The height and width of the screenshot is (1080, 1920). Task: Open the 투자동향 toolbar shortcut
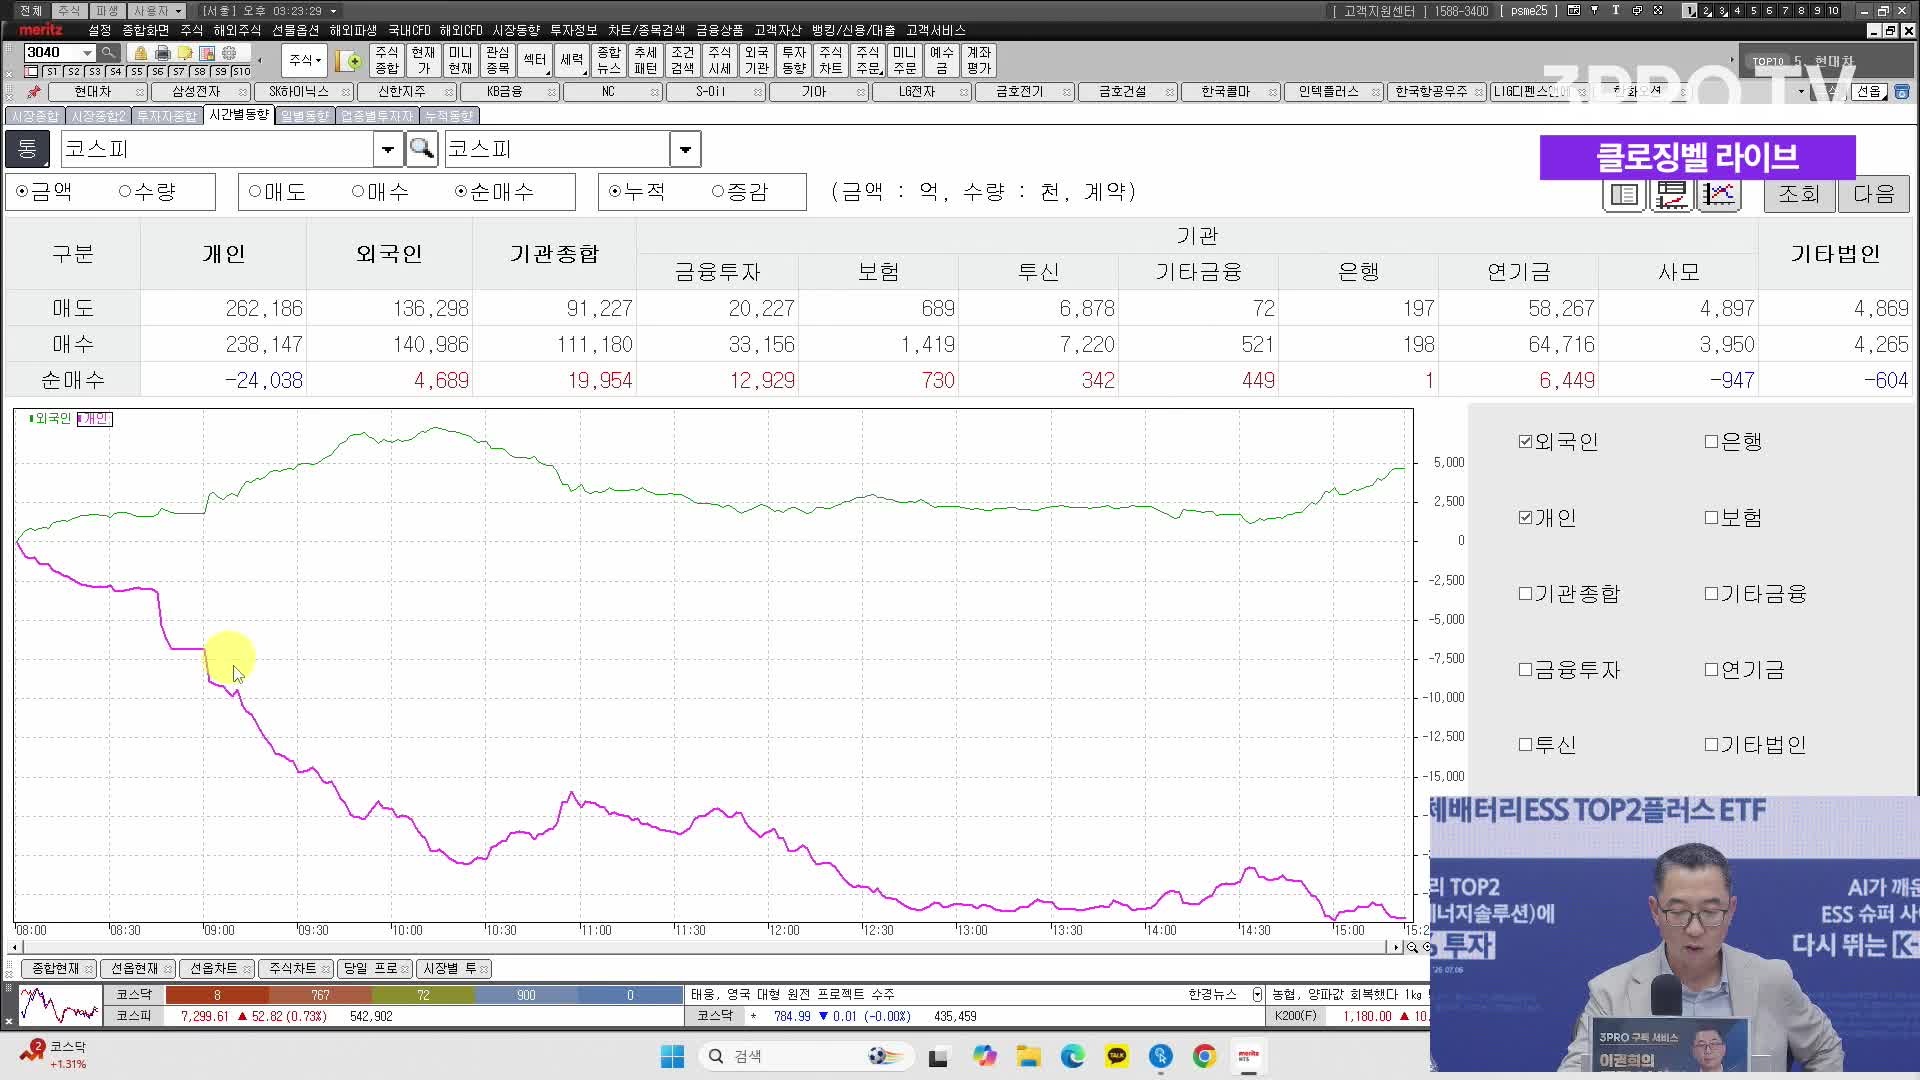793,60
